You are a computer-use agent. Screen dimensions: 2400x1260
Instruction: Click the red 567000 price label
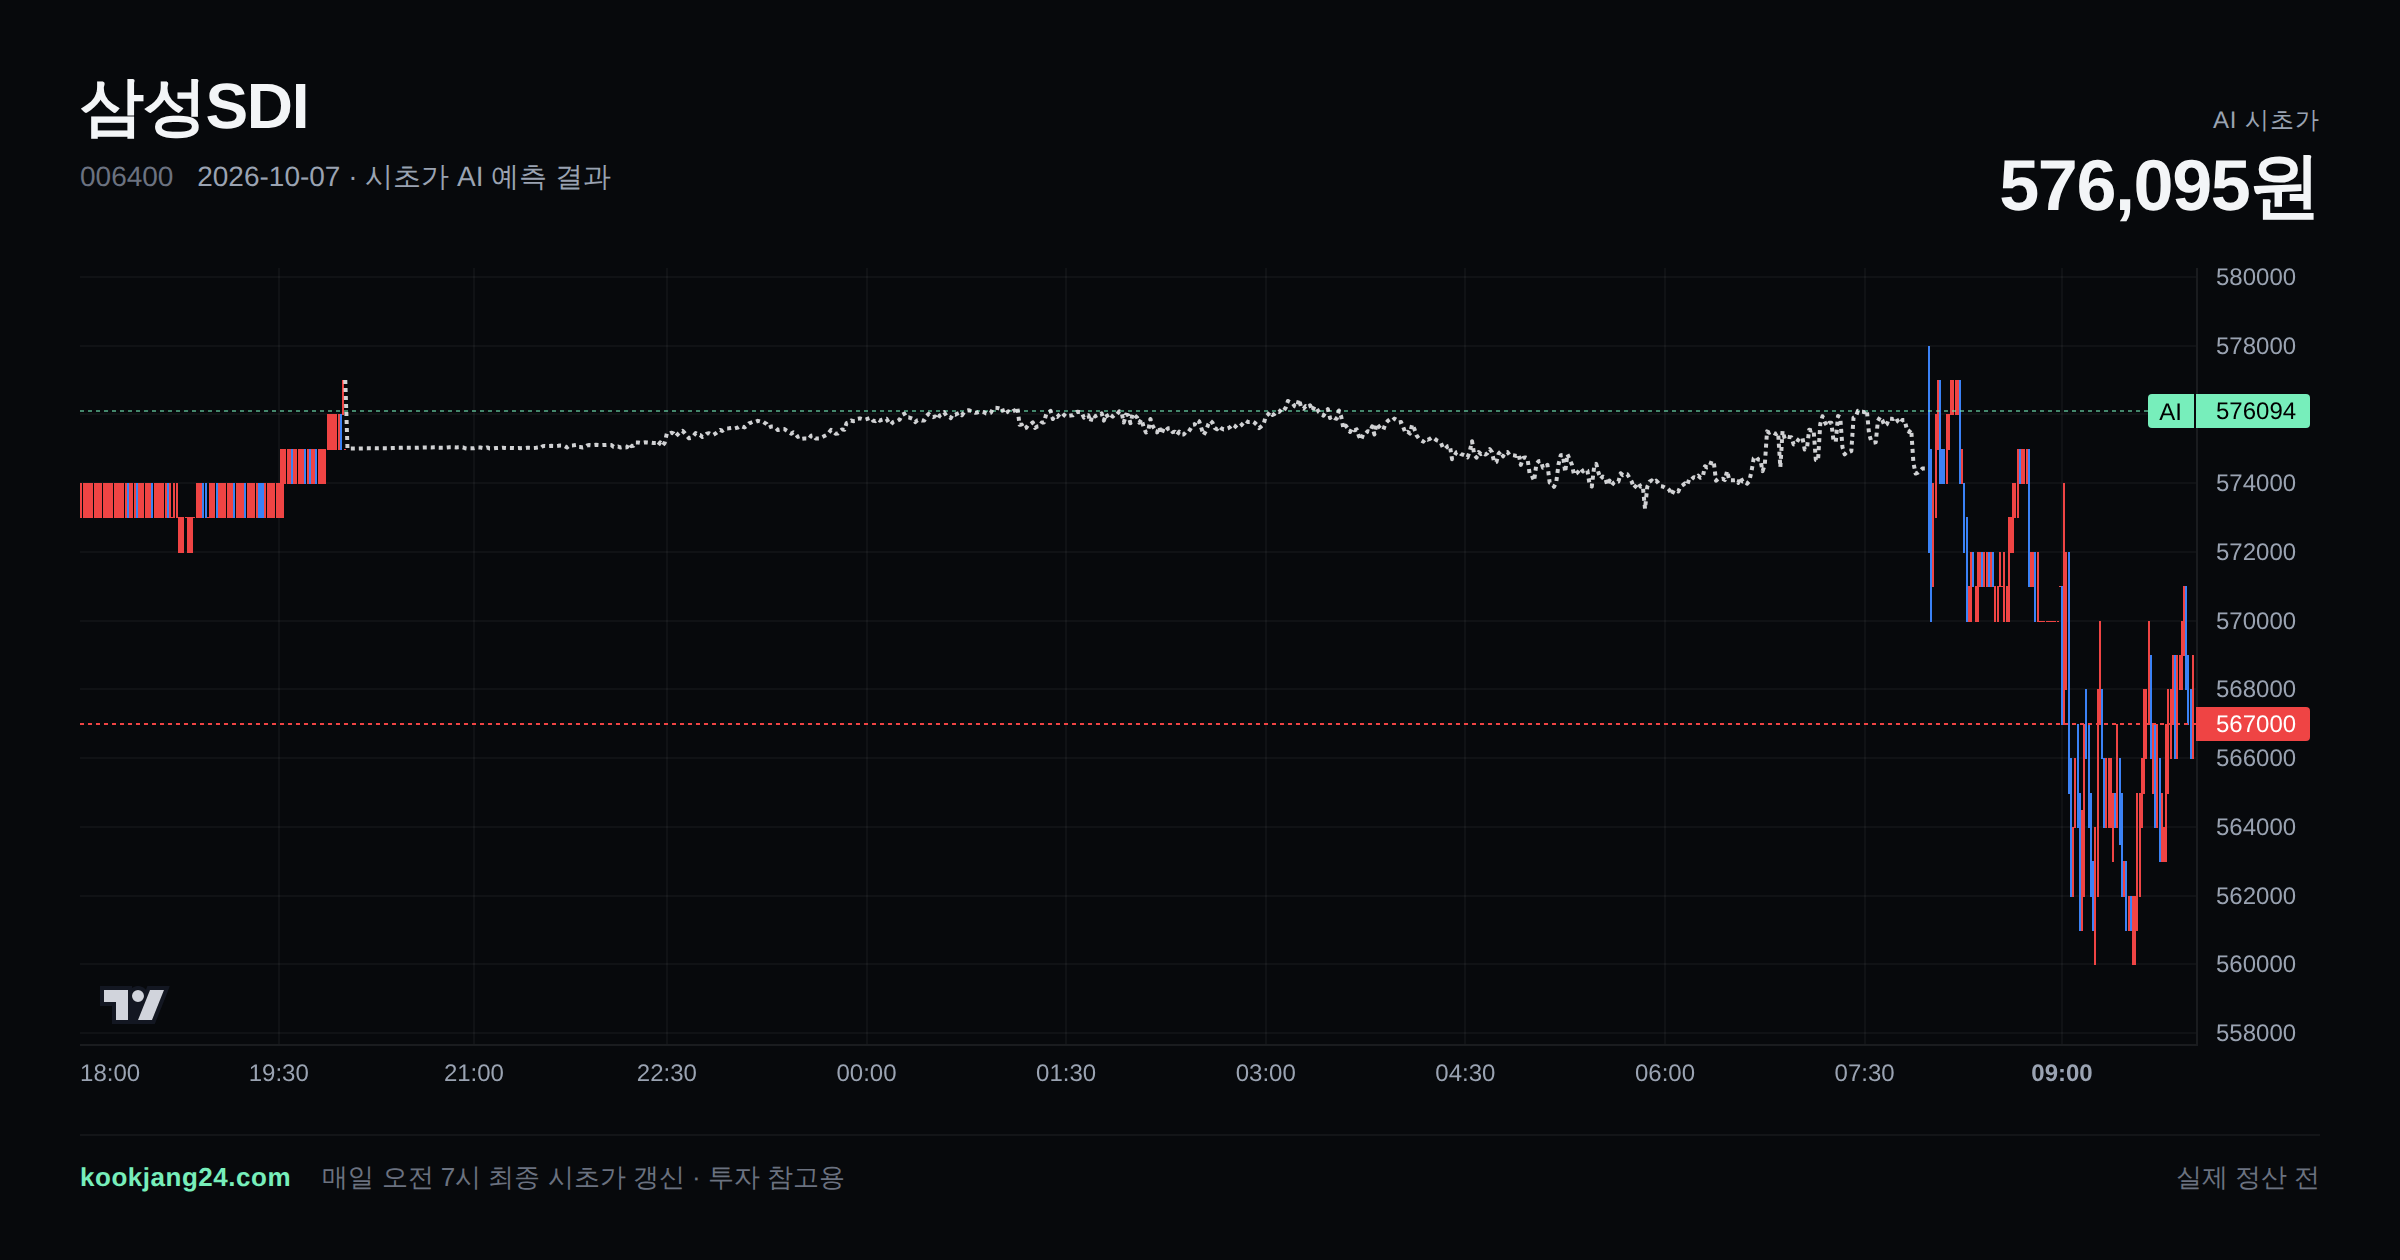coord(2254,724)
